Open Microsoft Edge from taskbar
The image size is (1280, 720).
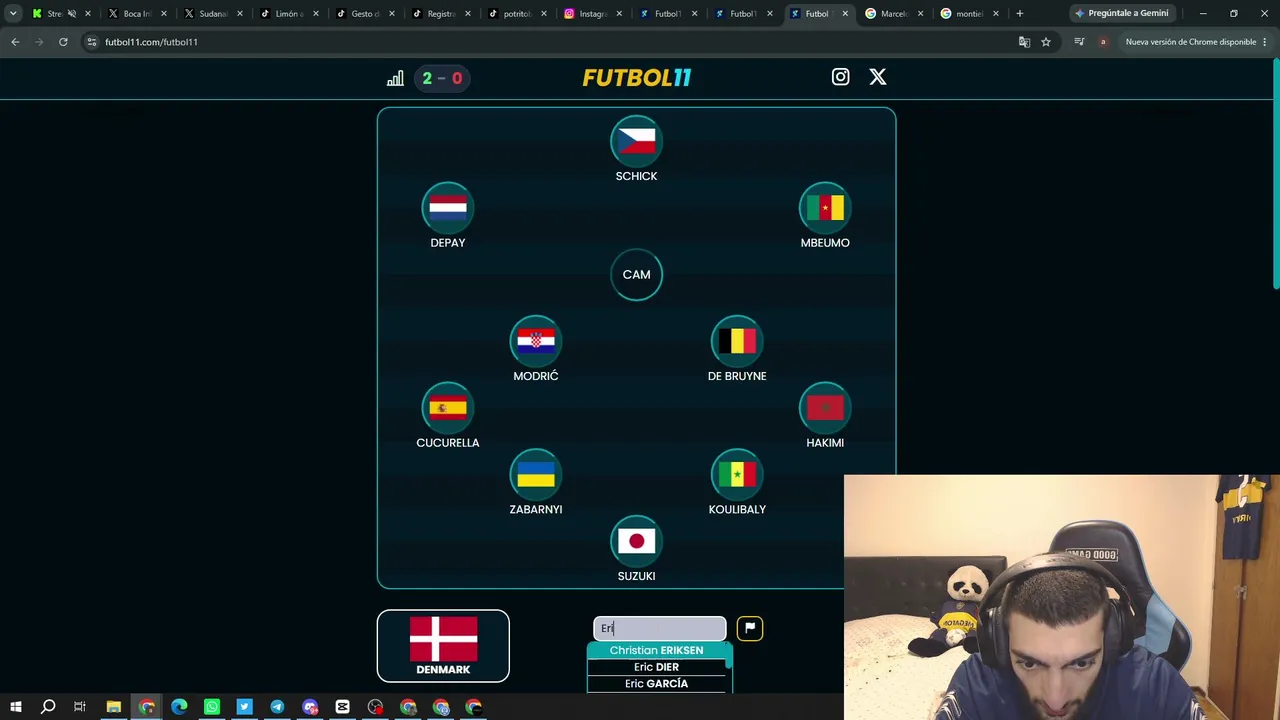click(x=179, y=707)
